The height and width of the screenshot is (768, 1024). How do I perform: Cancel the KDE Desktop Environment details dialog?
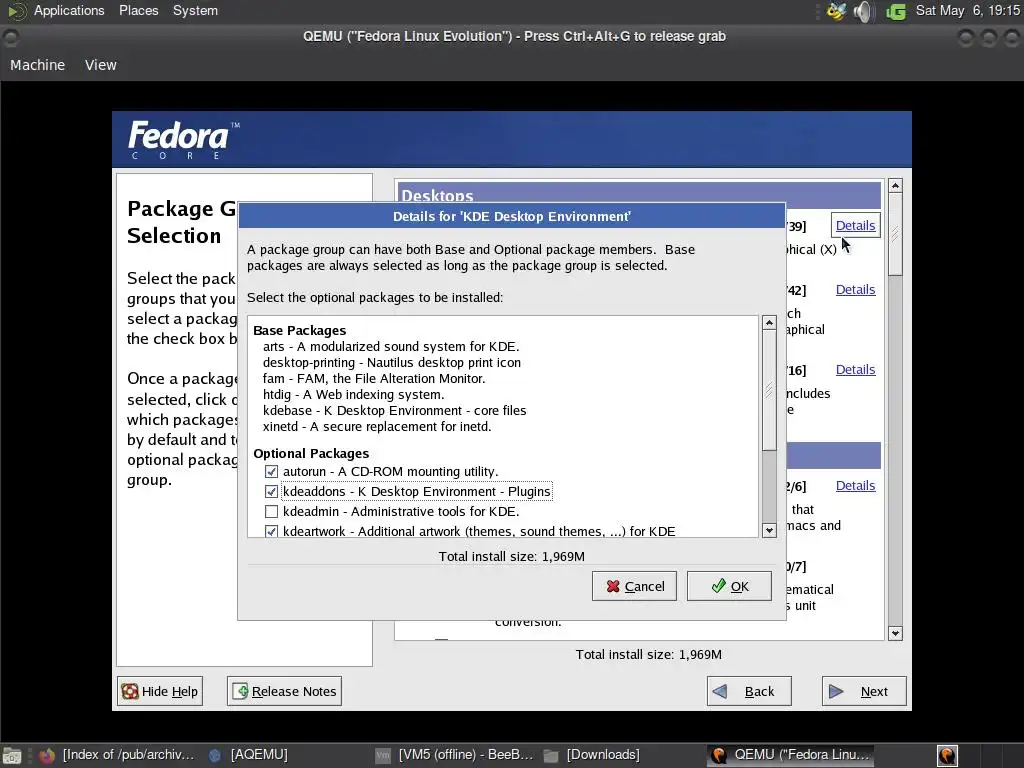pyautogui.click(x=634, y=586)
